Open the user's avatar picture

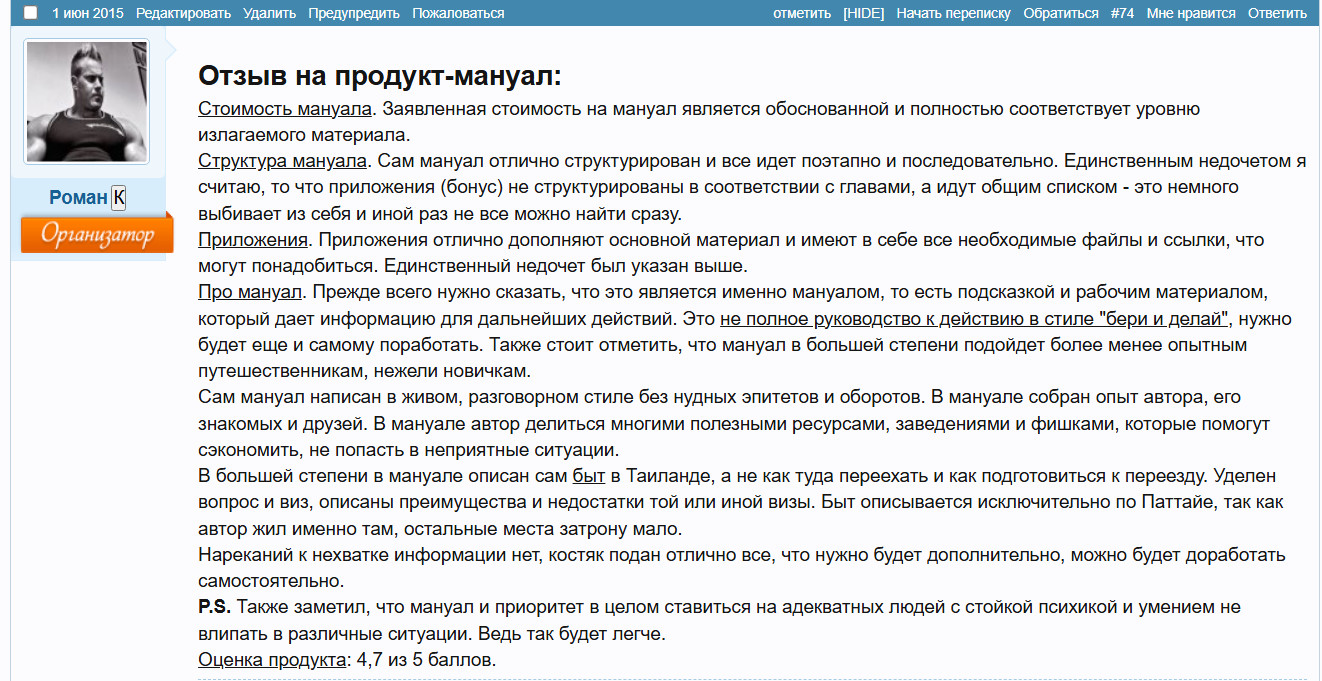[86, 101]
